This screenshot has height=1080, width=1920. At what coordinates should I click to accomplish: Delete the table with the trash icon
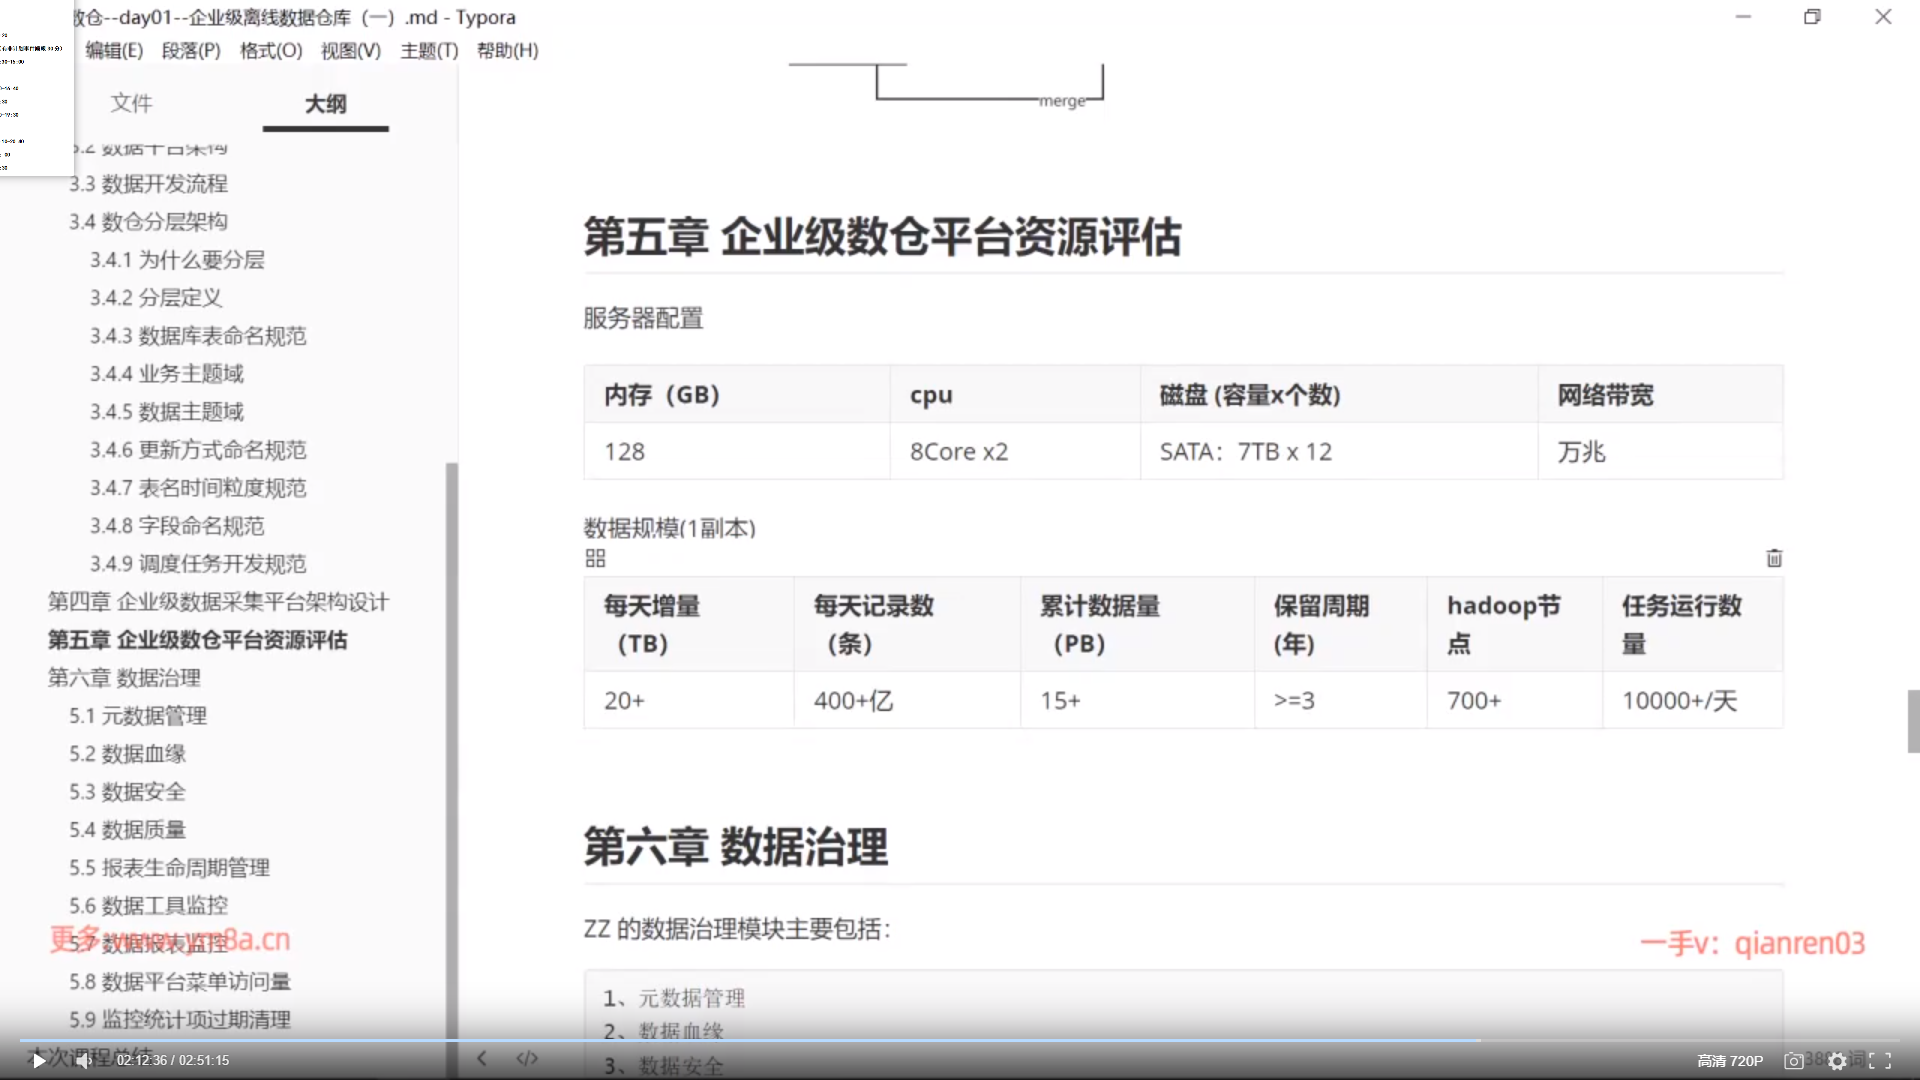tap(1774, 558)
